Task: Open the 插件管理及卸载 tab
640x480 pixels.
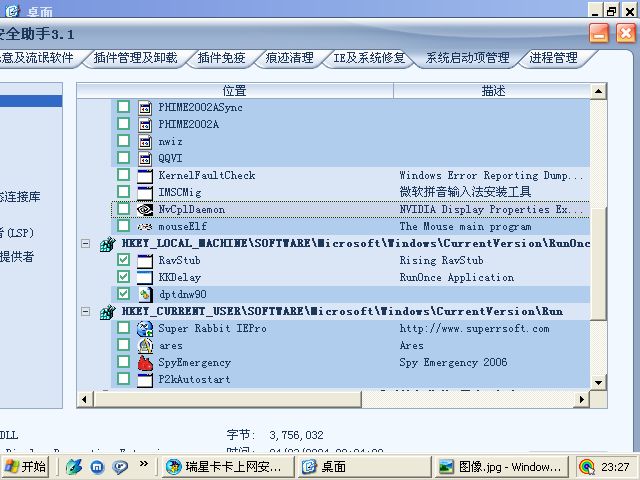Action: pos(135,58)
